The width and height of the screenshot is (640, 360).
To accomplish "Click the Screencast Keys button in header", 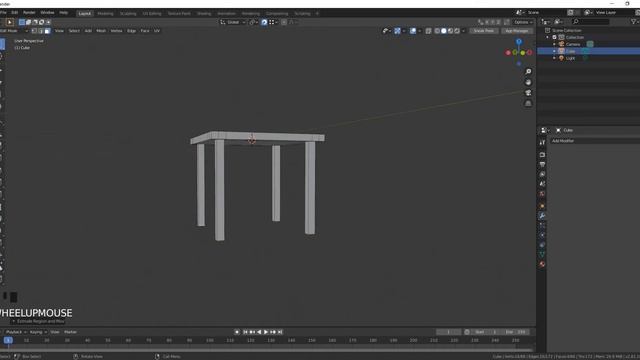I will pyautogui.click(x=484, y=31).
